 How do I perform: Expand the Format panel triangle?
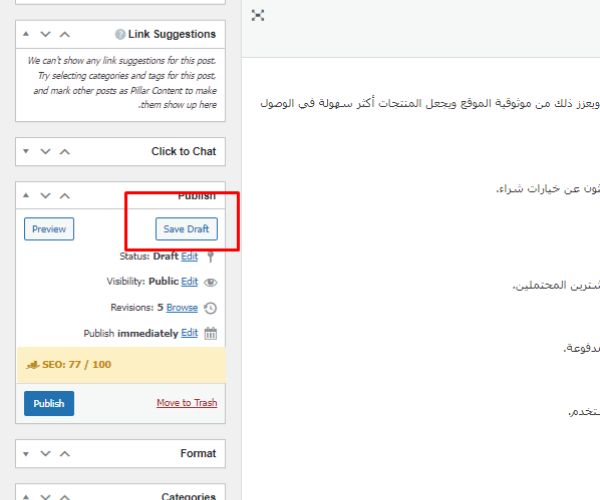pos(26,454)
